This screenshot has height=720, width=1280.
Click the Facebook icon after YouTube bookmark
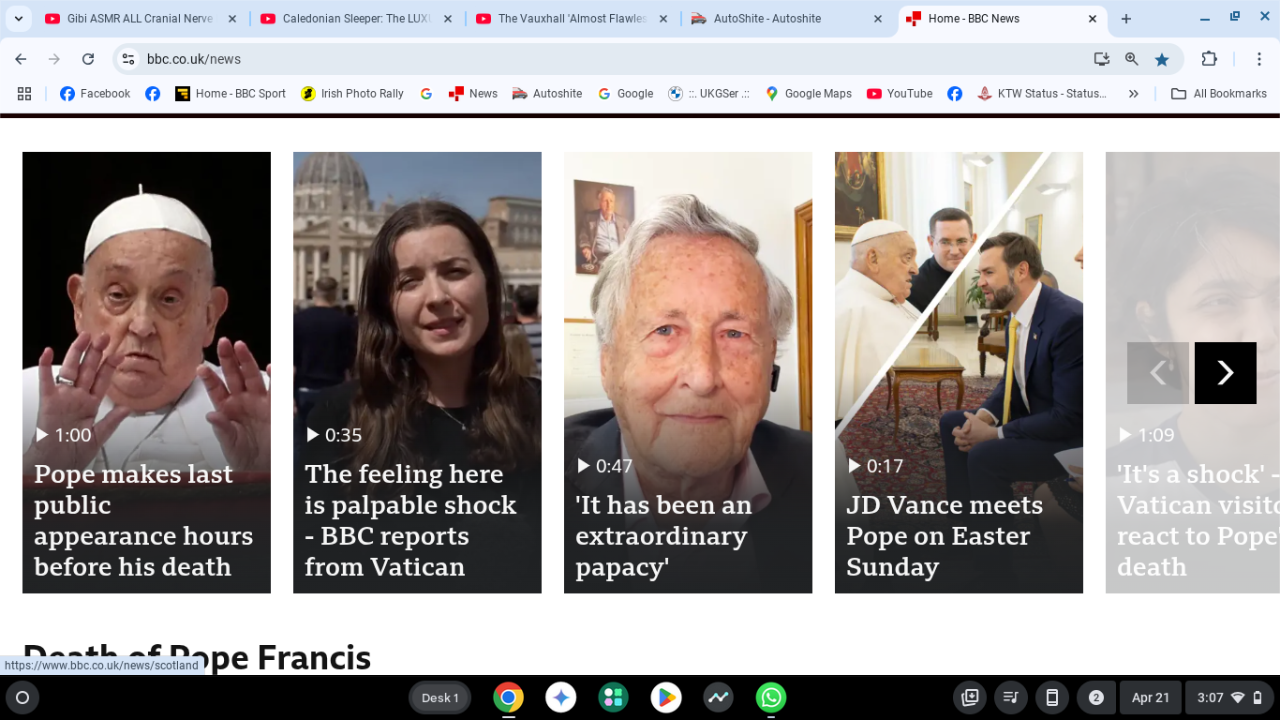click(955, 93)
